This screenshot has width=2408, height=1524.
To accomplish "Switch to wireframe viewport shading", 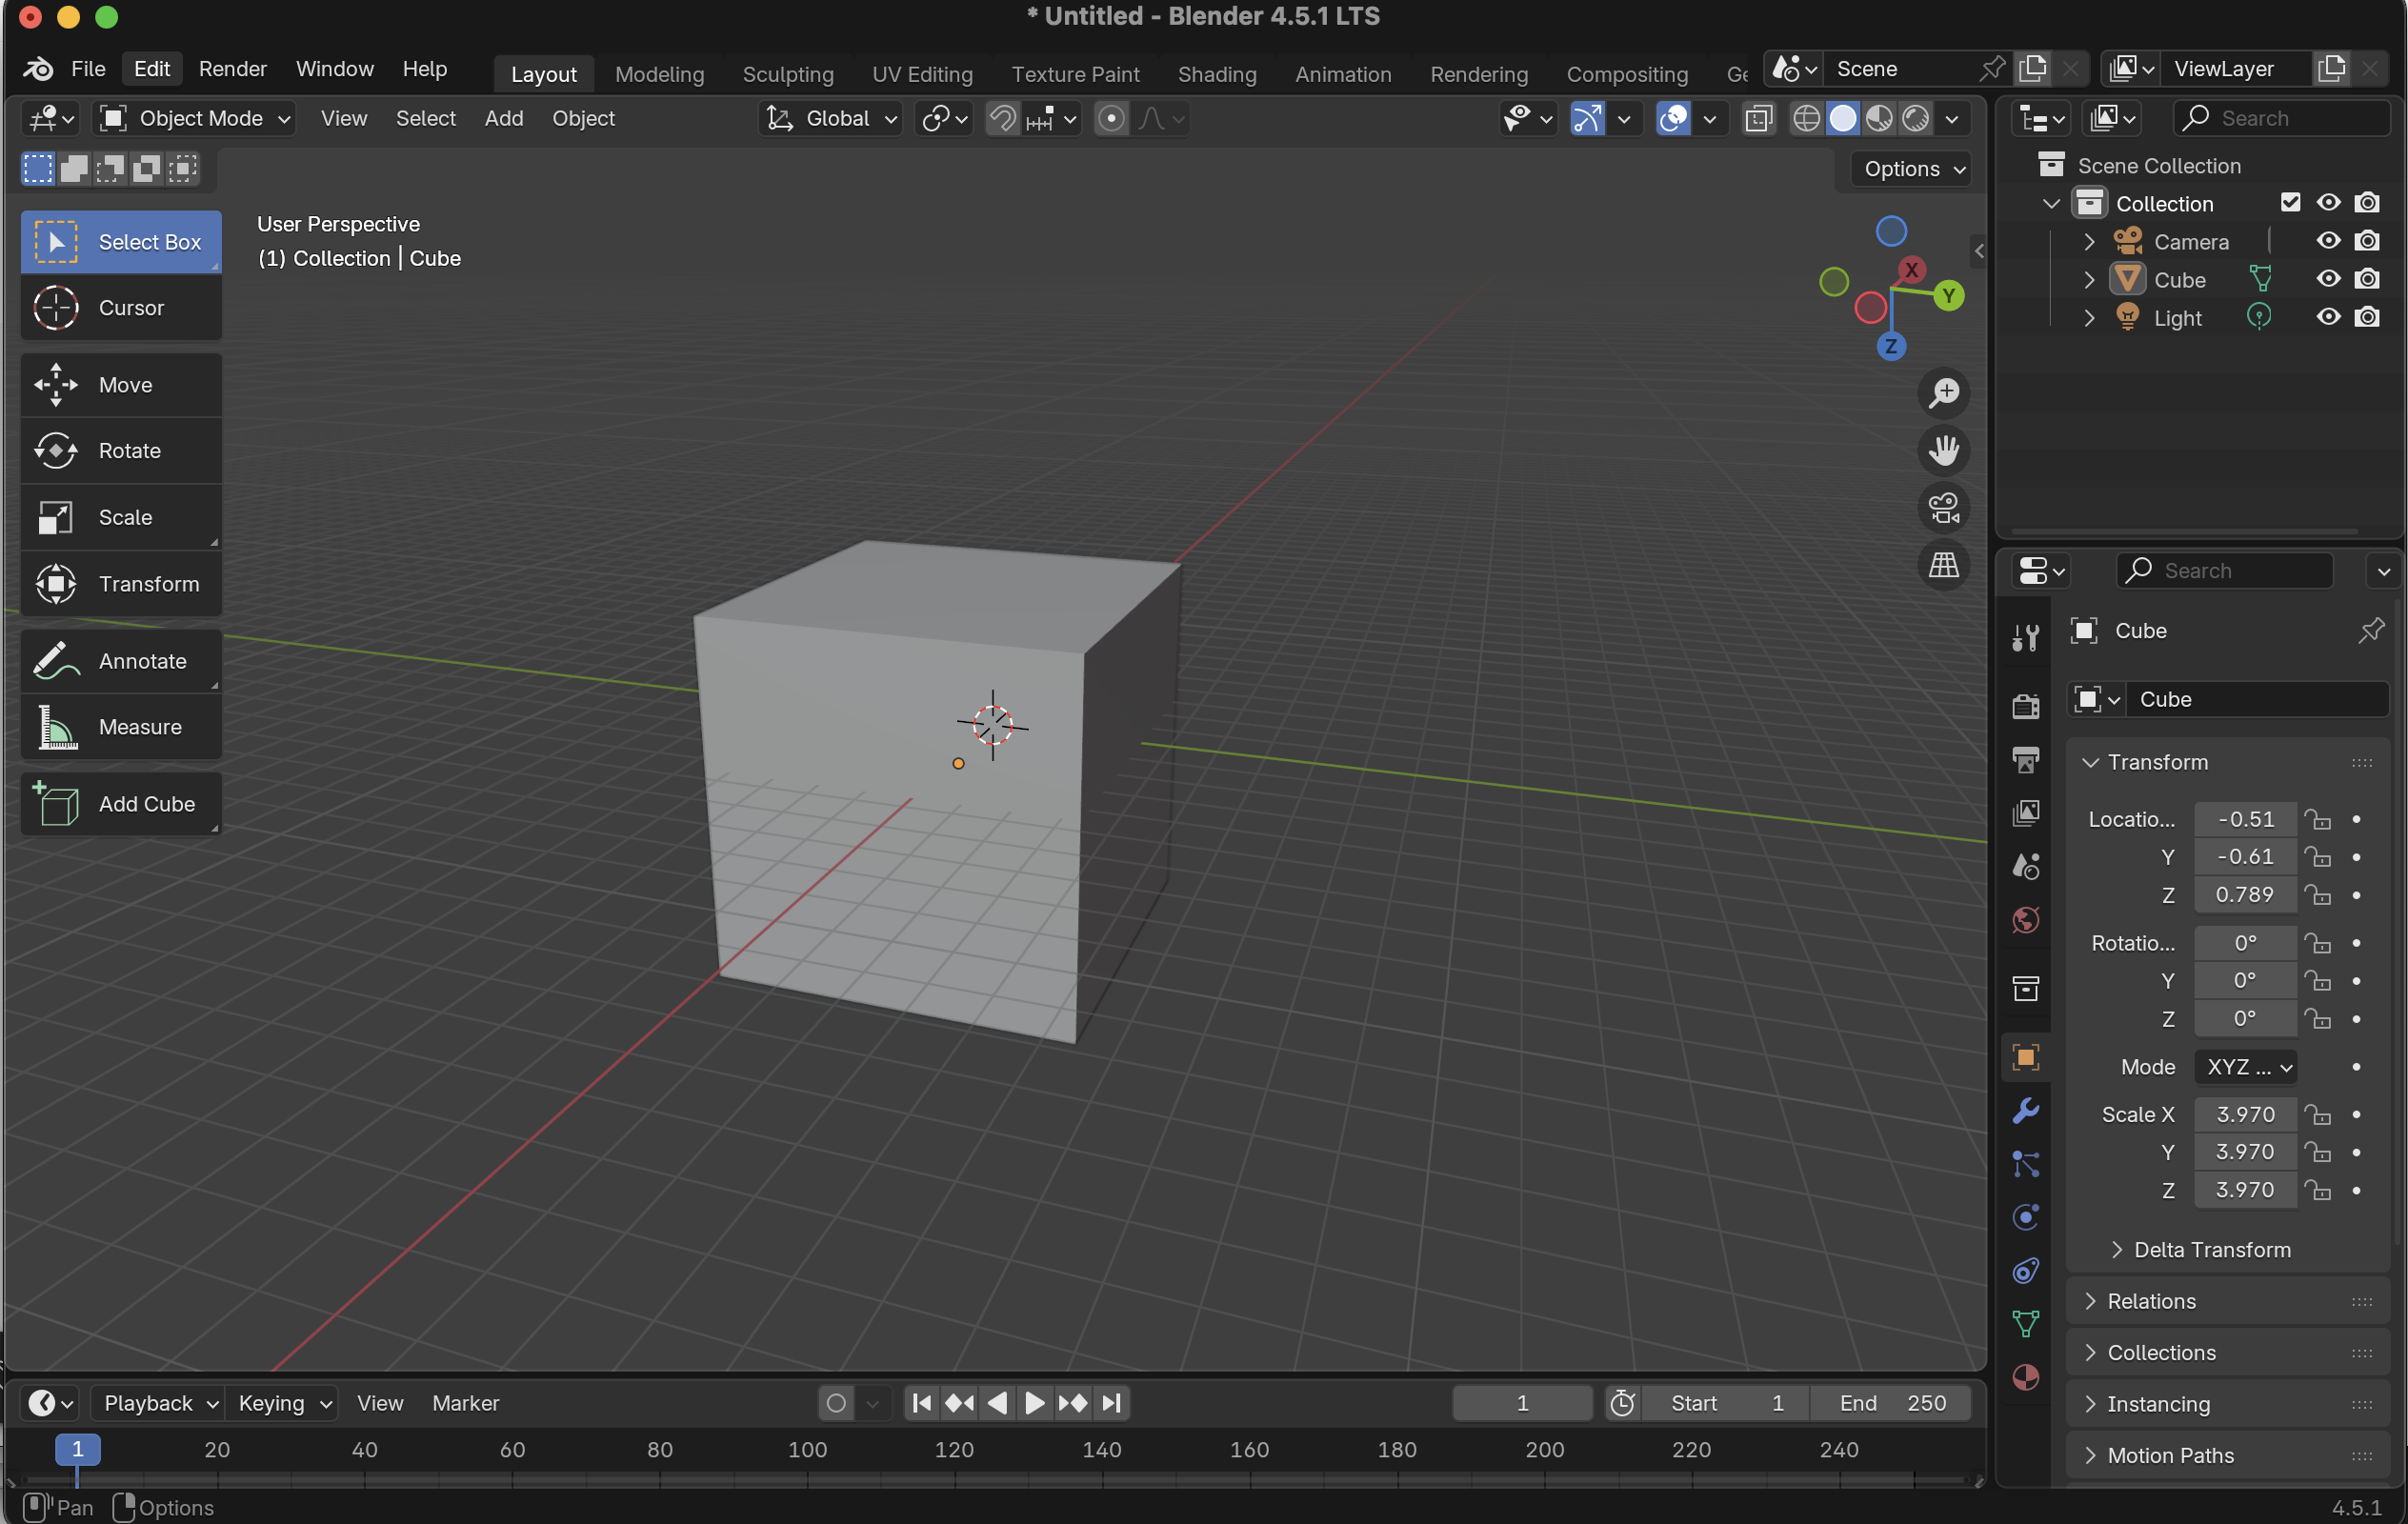I will pyautogui.click(x=1806, y=119).
